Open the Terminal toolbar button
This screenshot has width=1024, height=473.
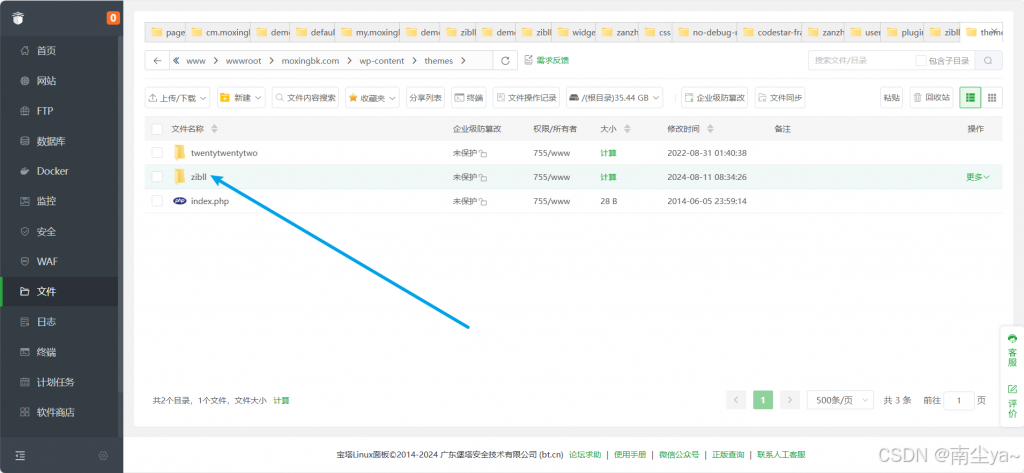point(468,98)
